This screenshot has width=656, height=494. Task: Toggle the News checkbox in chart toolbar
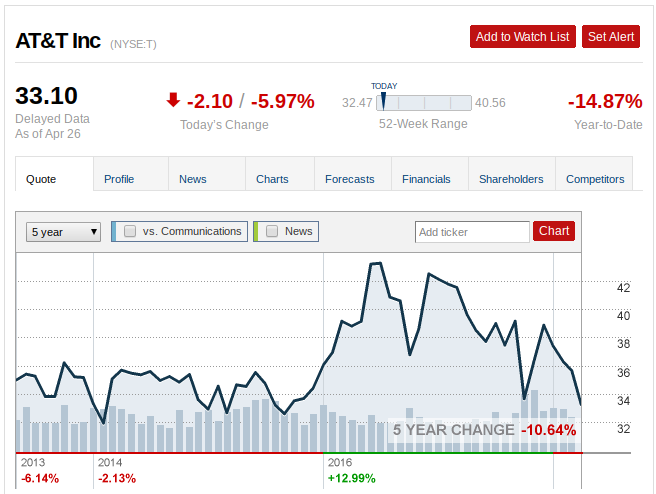[272, 231]
